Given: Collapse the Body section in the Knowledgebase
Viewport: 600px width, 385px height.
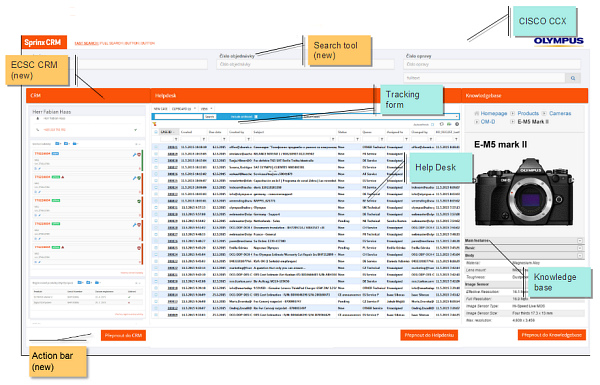Looking at the screenshot, I should click(580, 255).
